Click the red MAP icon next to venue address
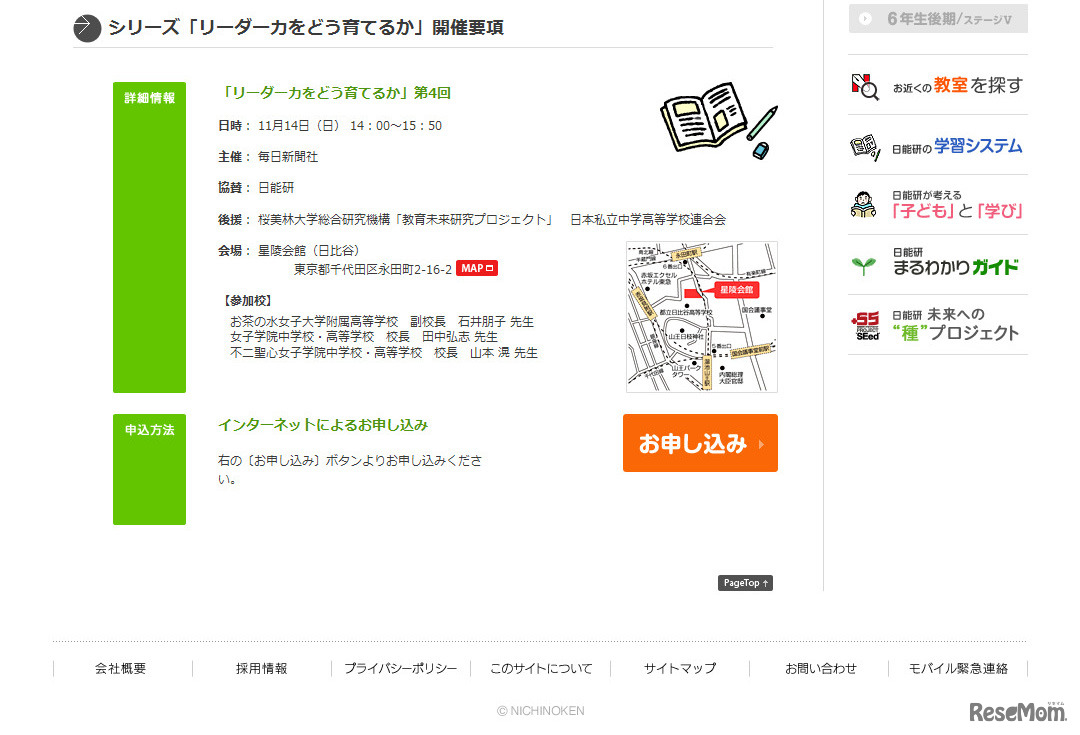This screenshot has width=1080, height=735. [x=477, y=267]
